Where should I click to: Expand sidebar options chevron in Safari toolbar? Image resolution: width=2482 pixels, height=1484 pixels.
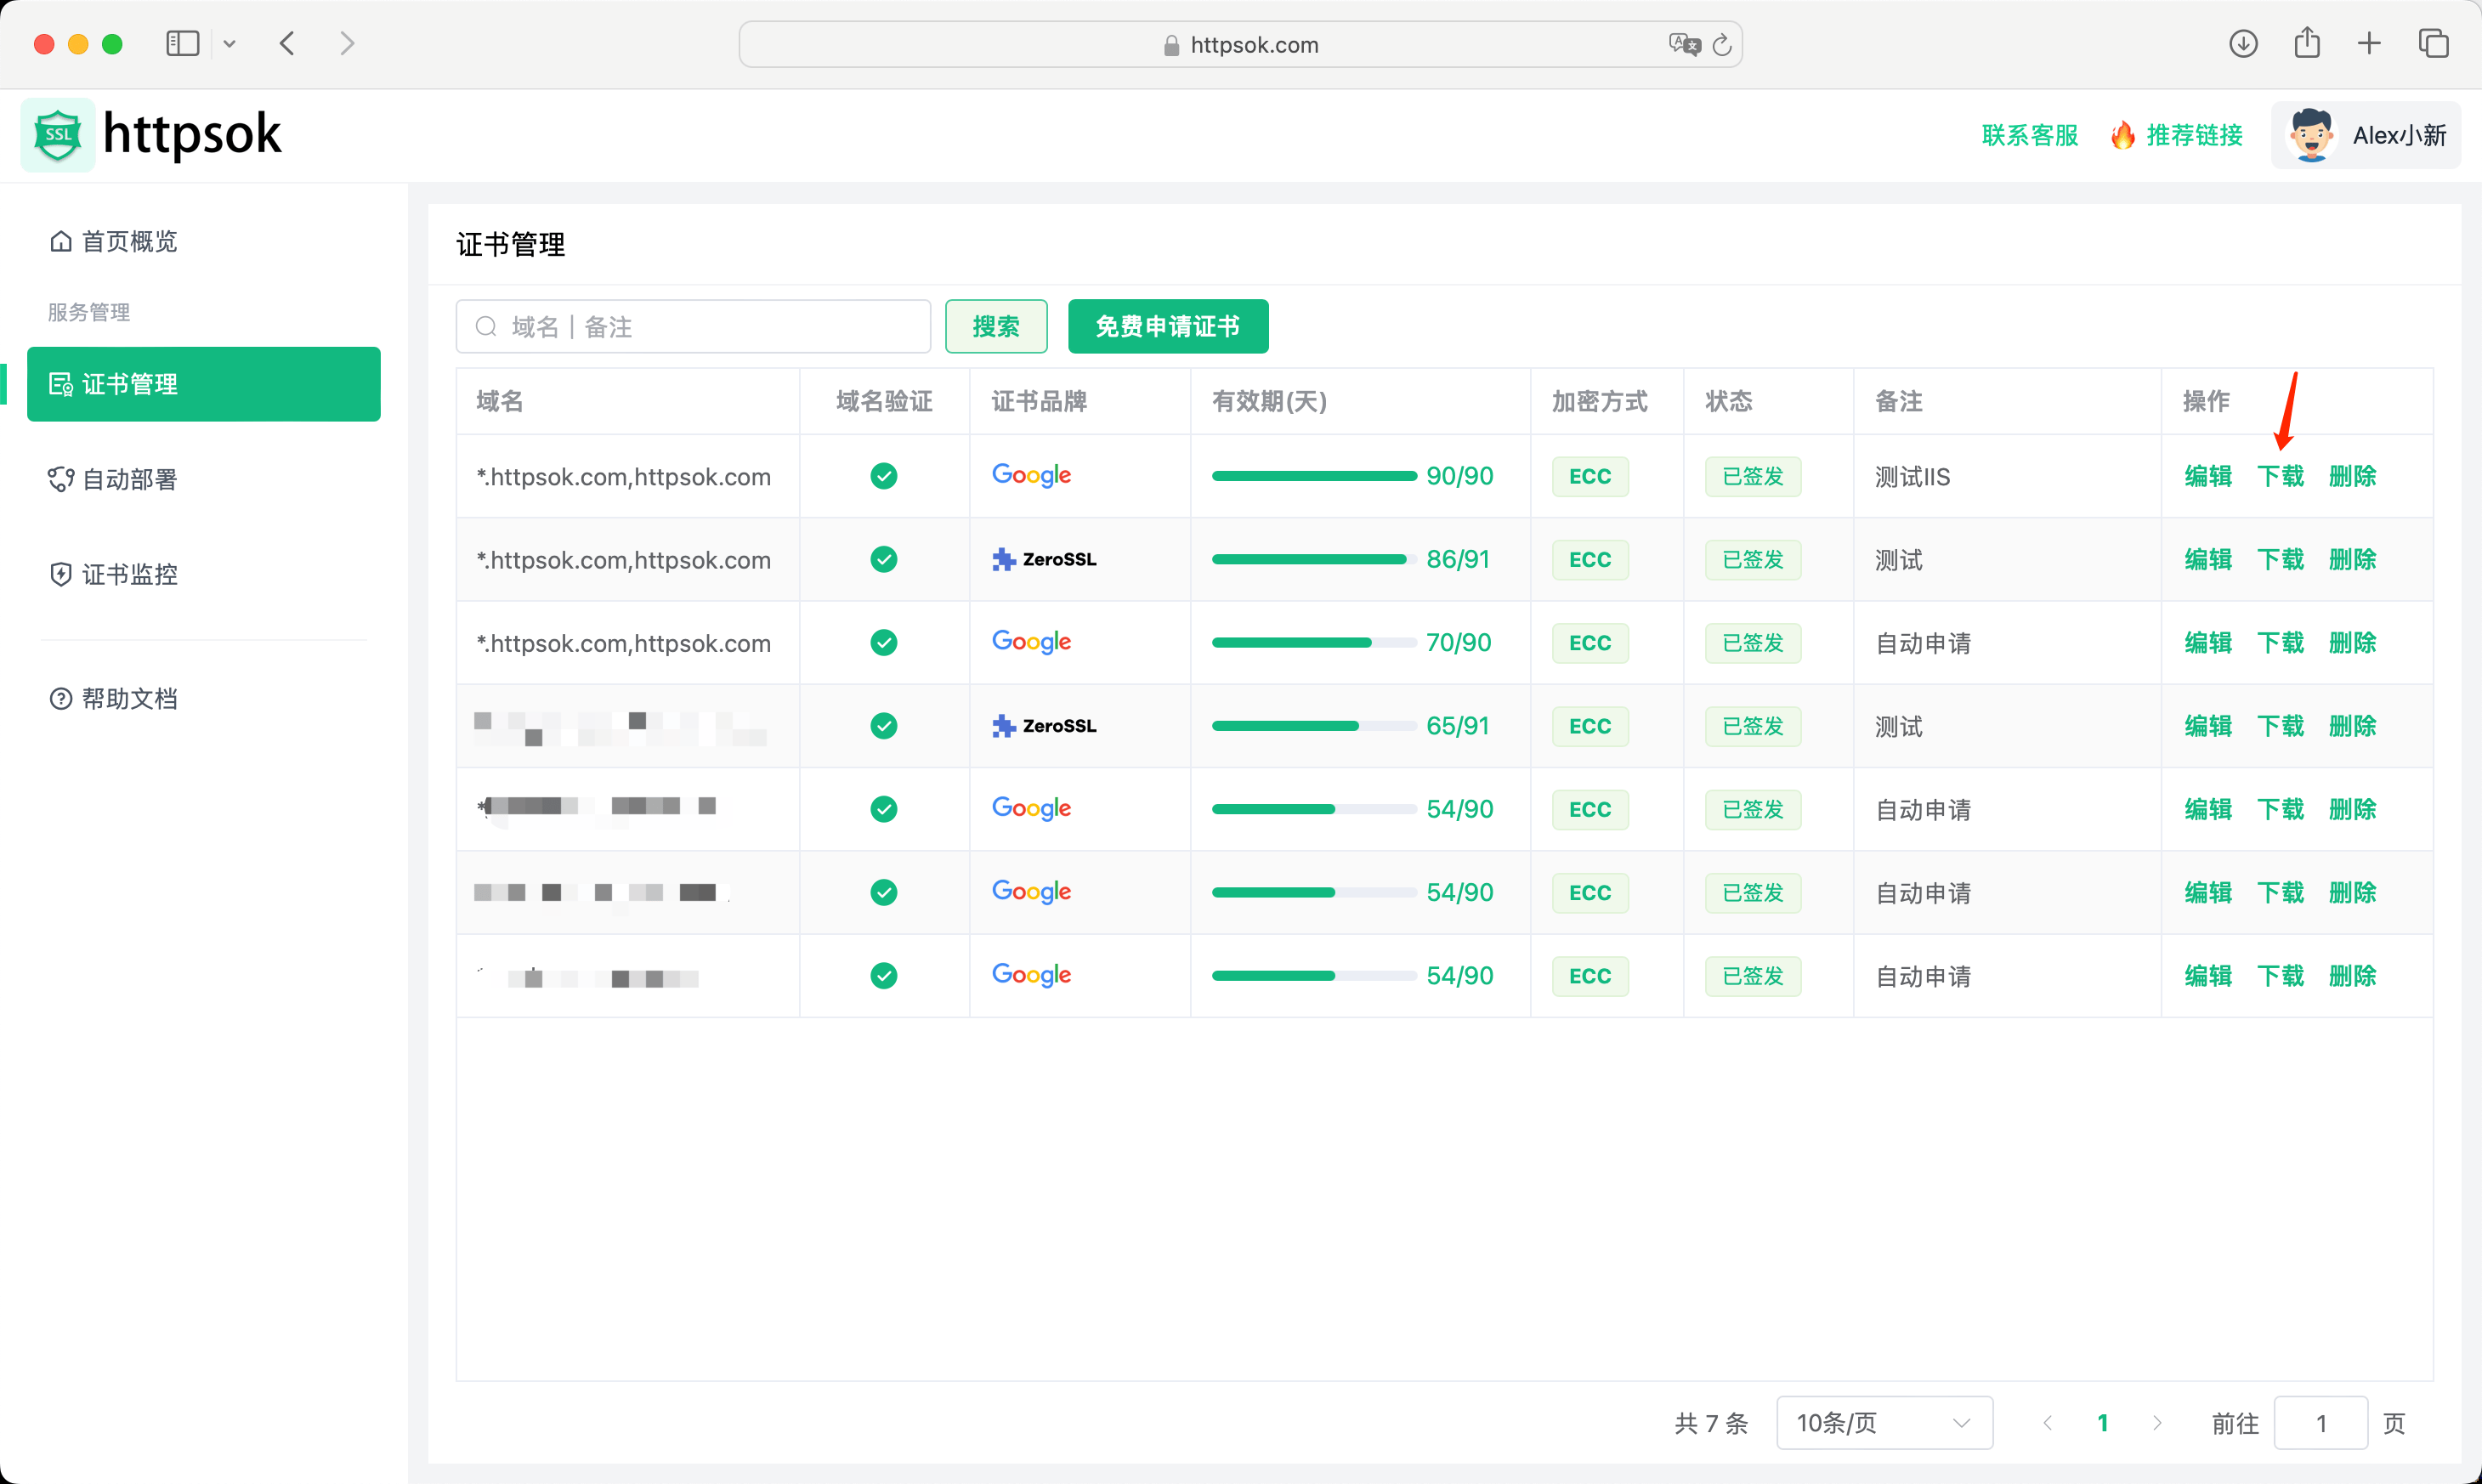229,44
